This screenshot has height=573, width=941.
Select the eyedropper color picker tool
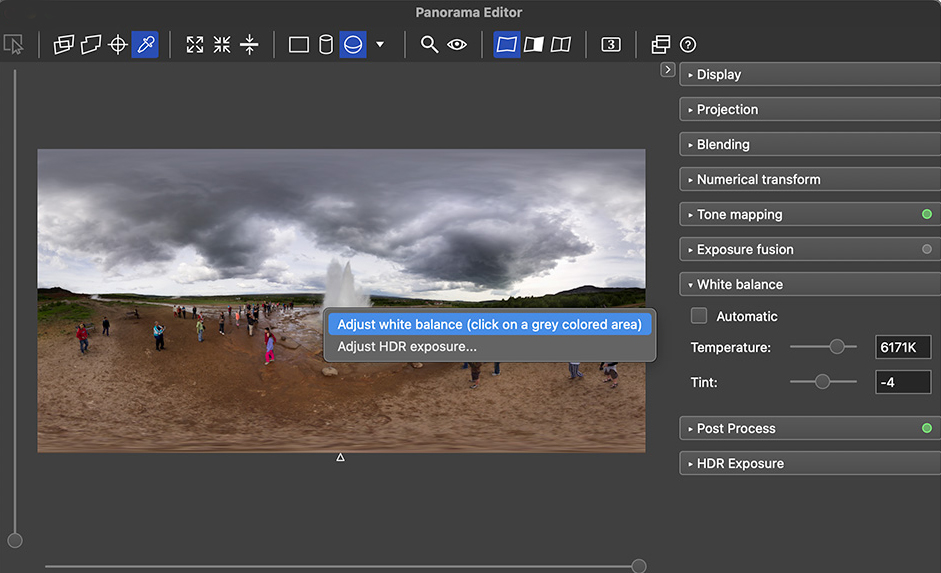(x=145, y=45)
